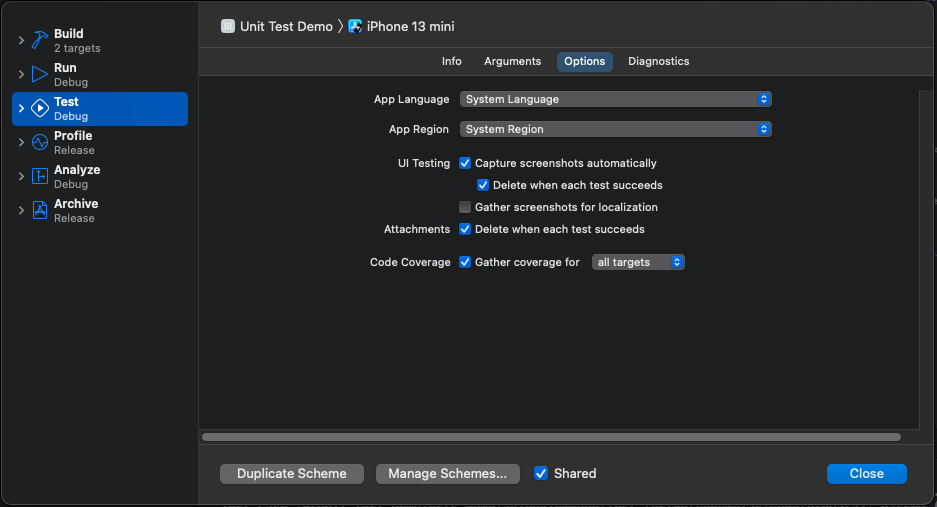Select the Build row labeled 2 targets

(x=100, y=40)
